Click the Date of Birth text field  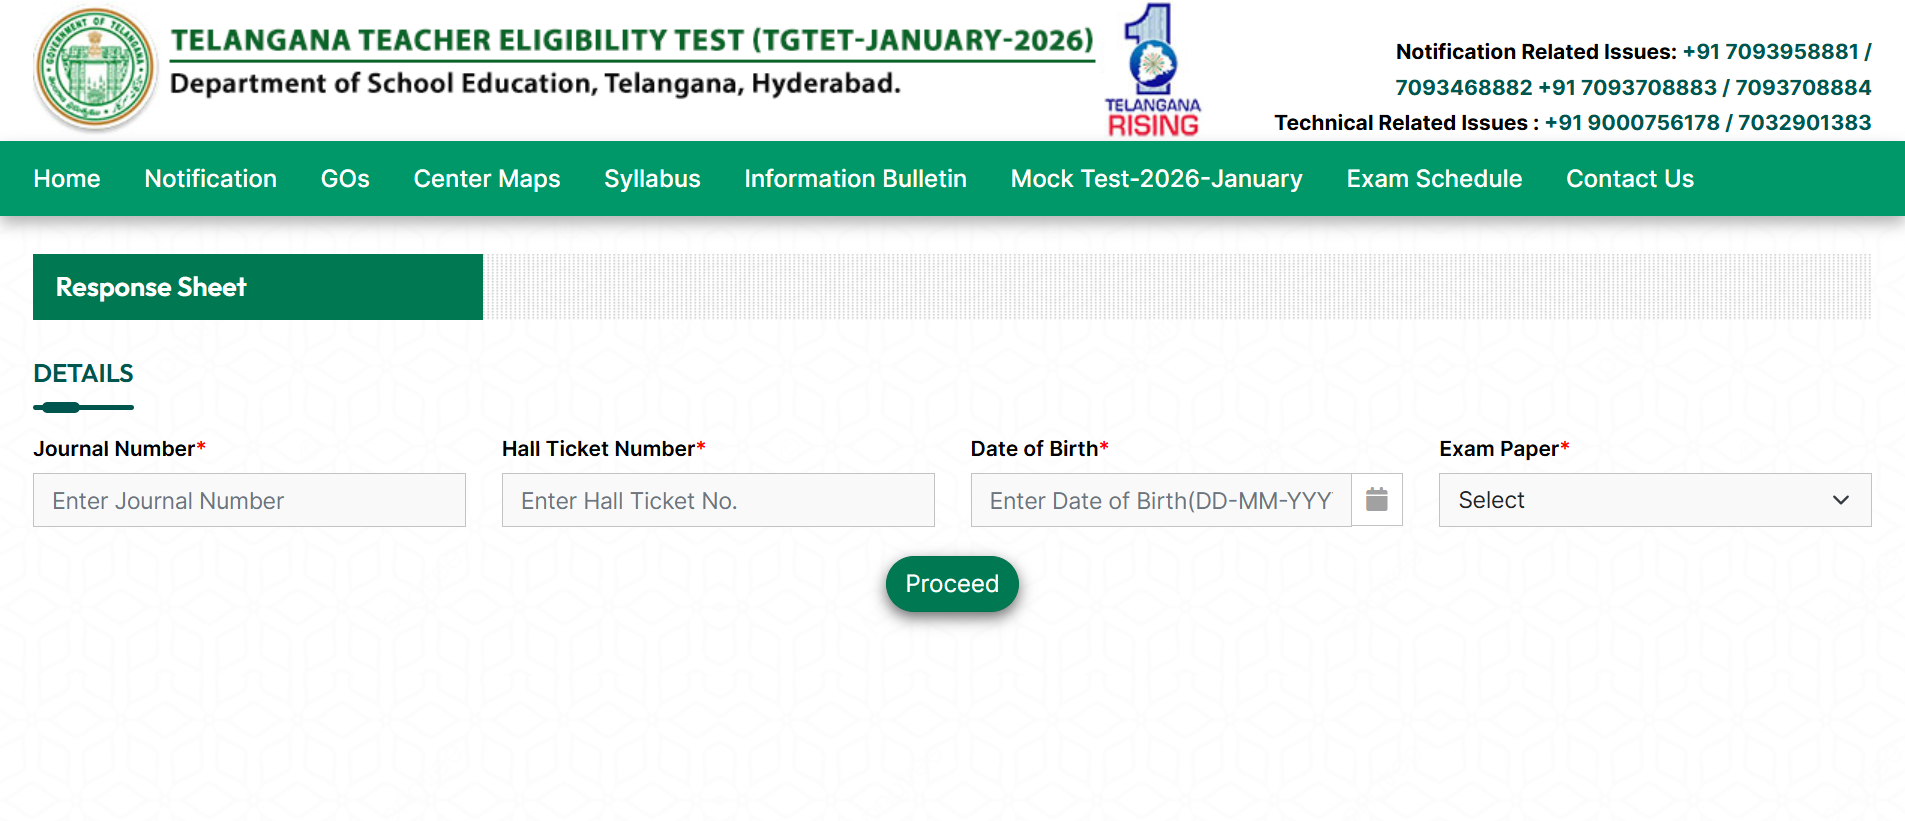point(1160,500)
